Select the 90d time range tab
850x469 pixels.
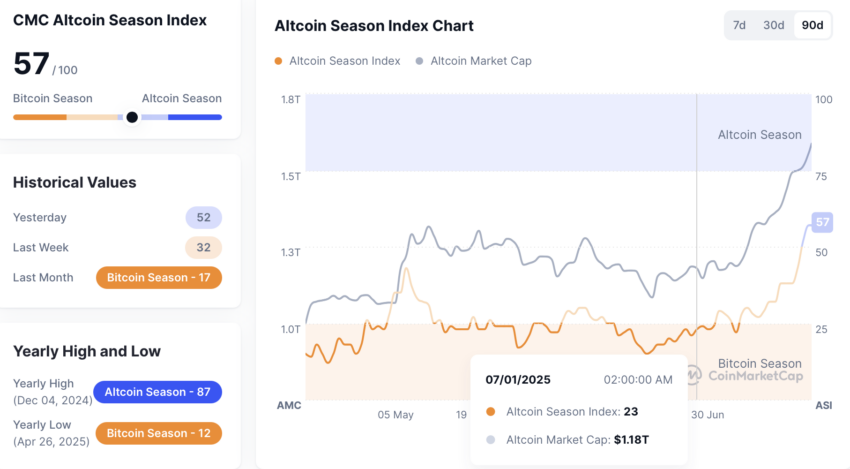(x=812, y=25)
